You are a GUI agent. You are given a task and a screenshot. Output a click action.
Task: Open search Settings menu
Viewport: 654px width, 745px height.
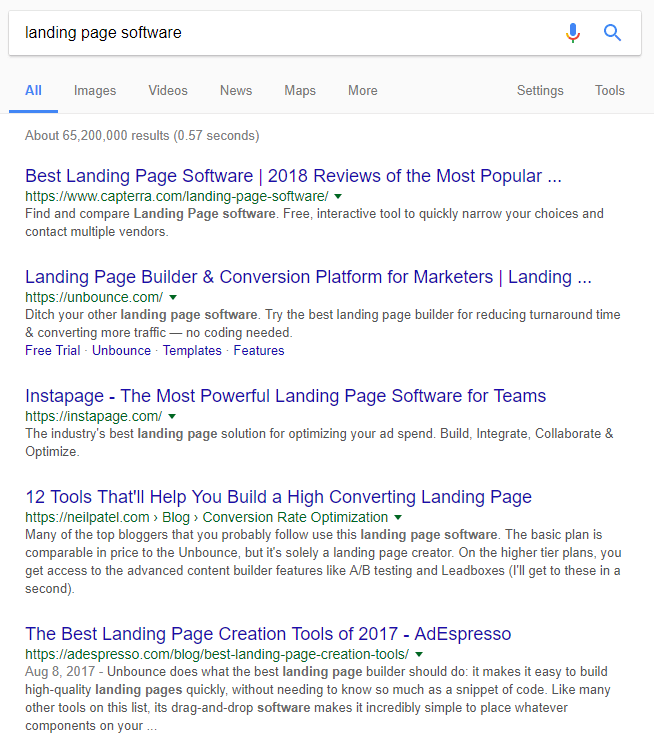click(540, 90)
